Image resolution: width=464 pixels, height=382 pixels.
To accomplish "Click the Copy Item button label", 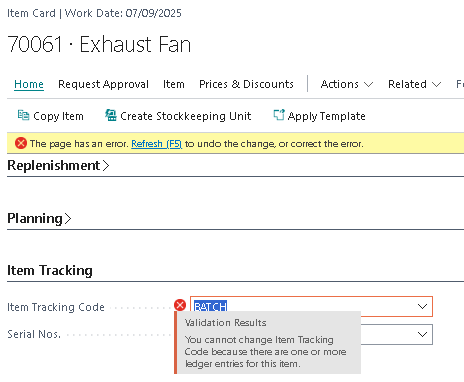I will 58,116.
